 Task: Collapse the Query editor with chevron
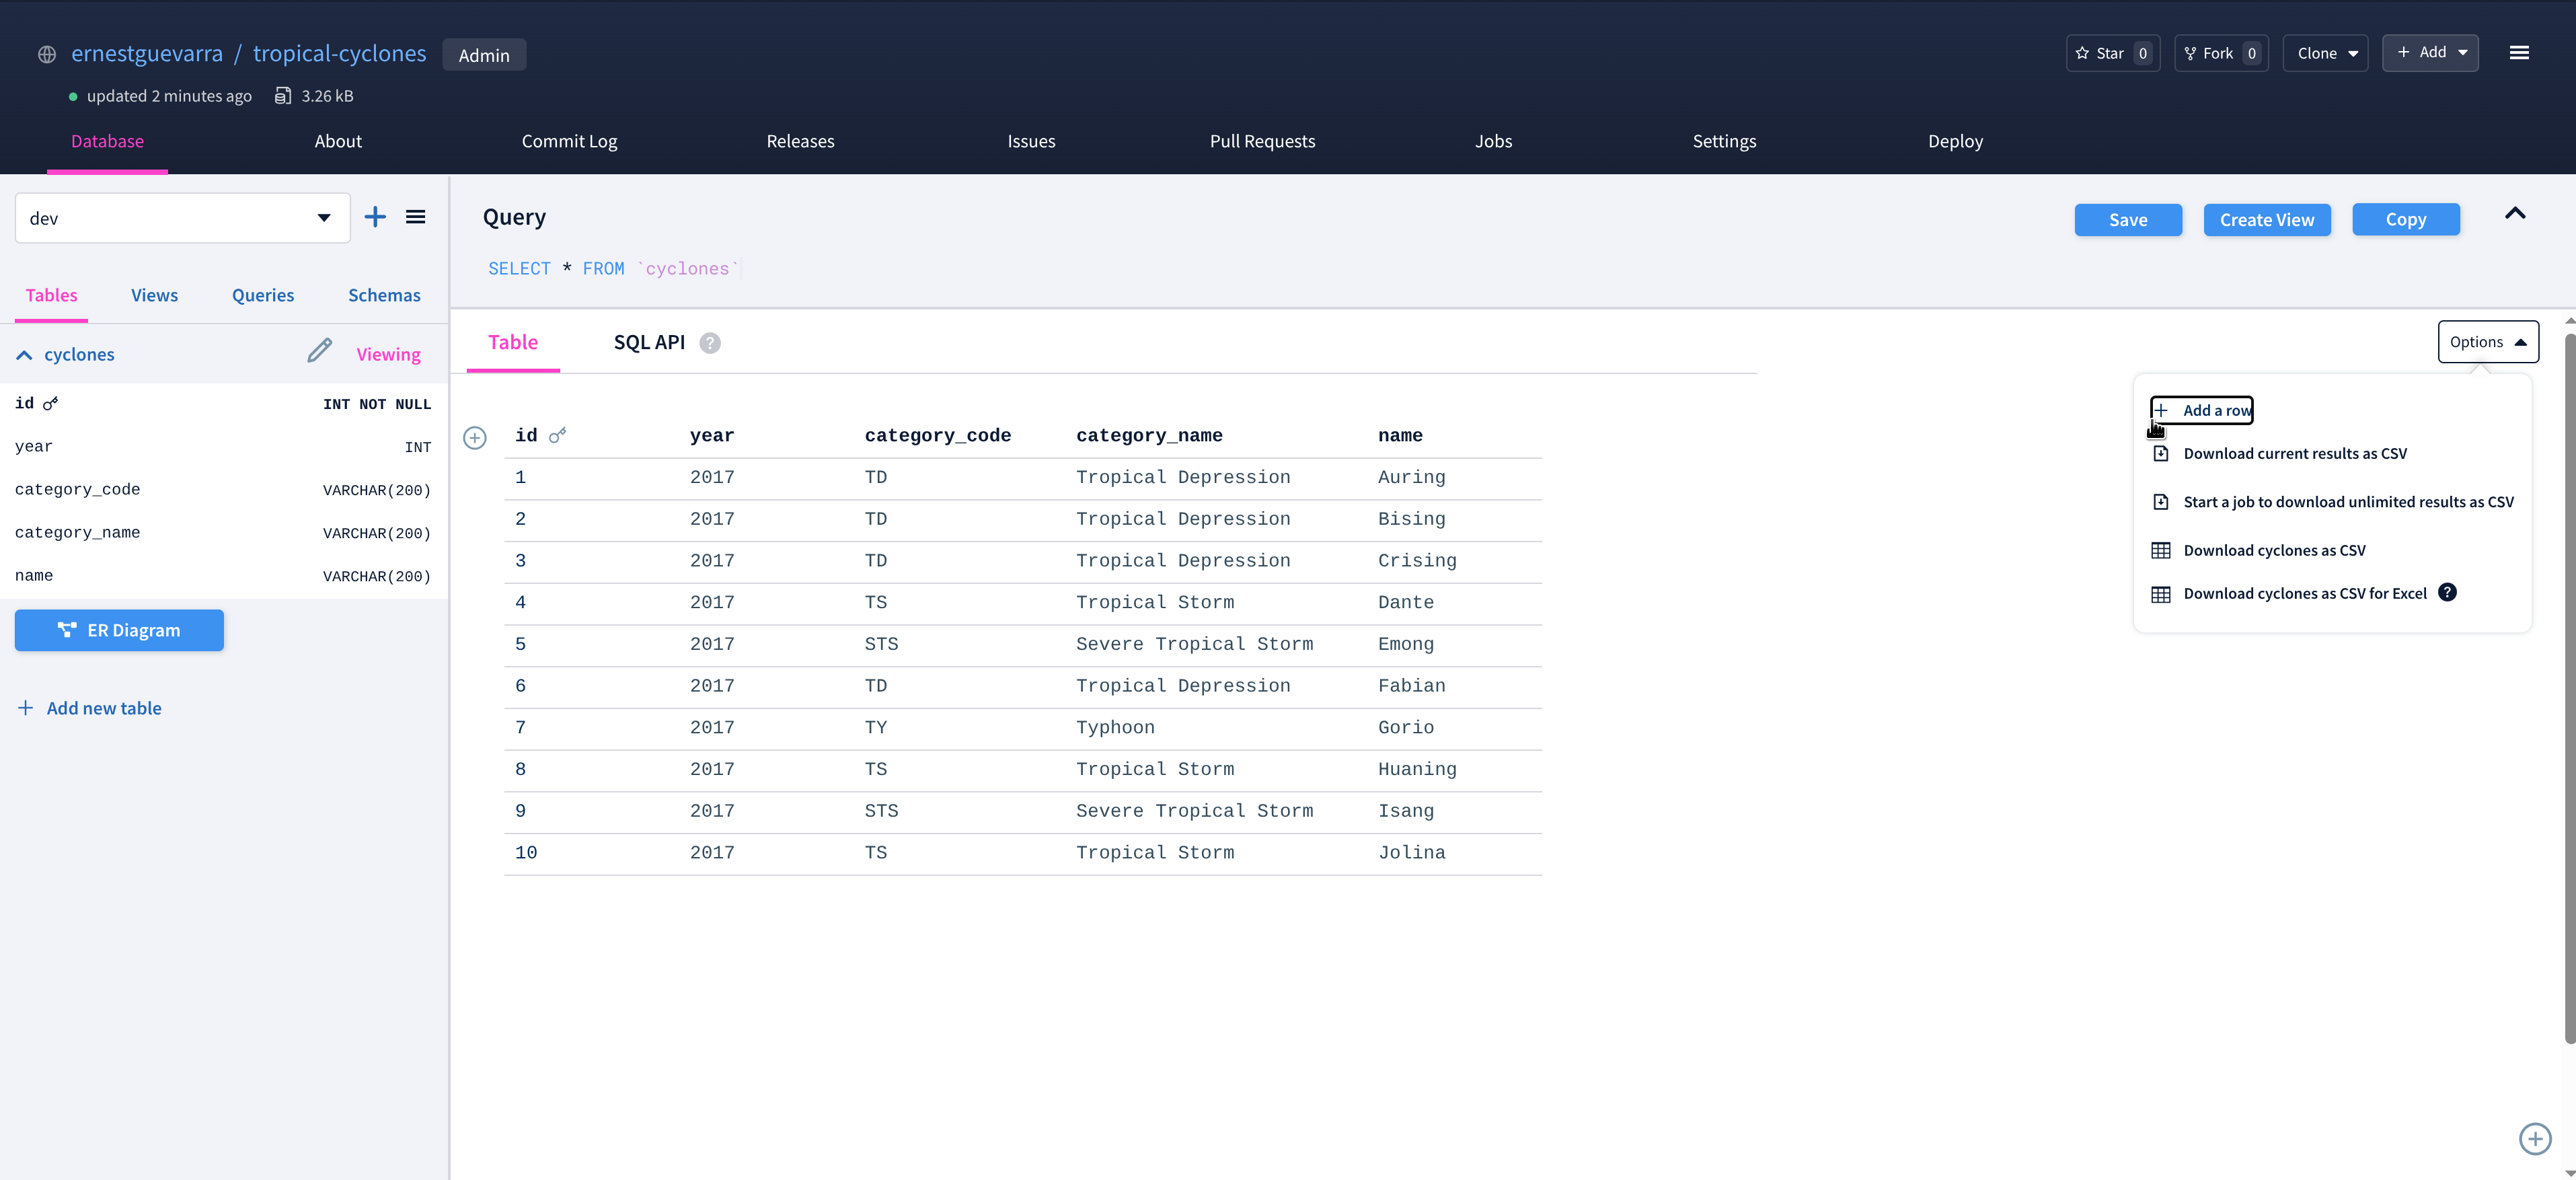tap(2514, 214)
